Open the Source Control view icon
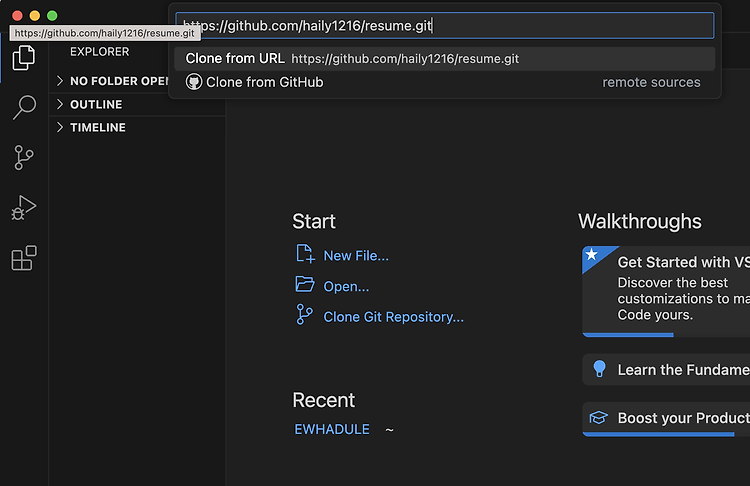 23,157
